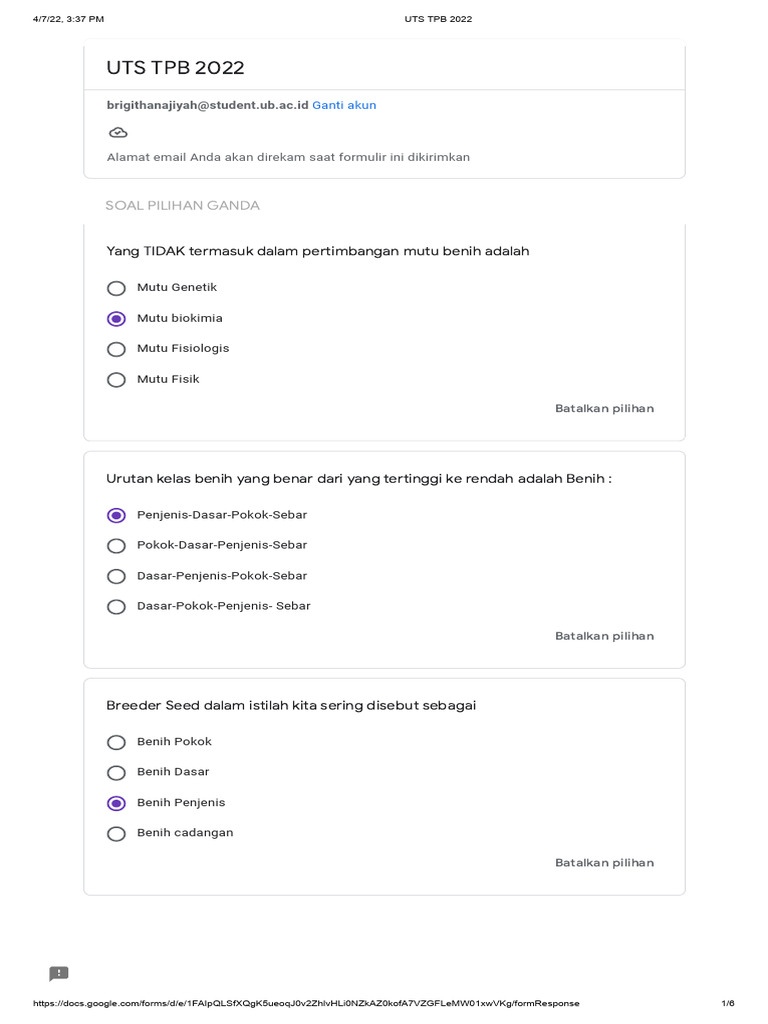
Task: Choose the Mutu Fisiologis answer
Action: point(117,349)
